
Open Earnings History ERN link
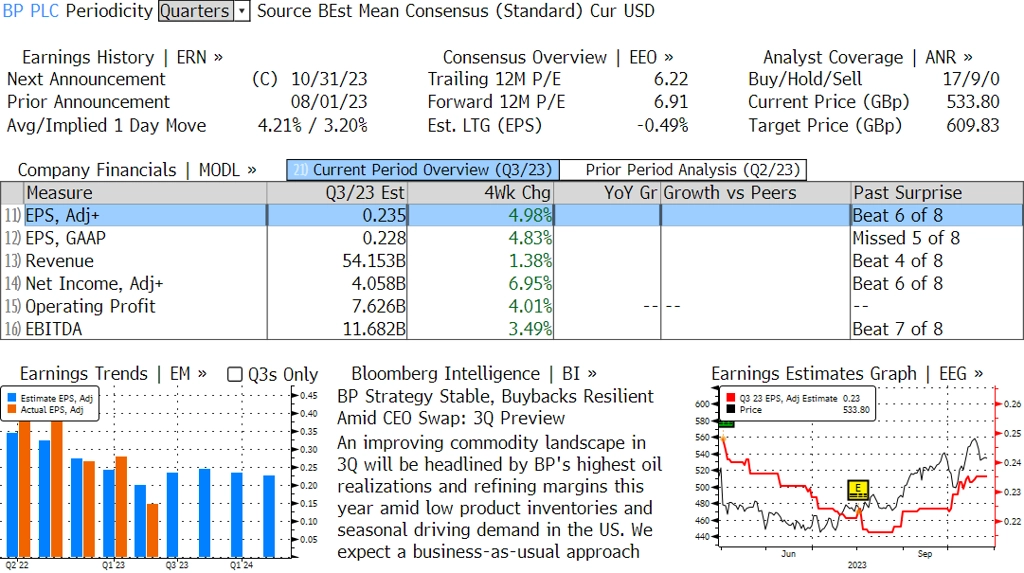pyautogui.click(x=122, y=57)
